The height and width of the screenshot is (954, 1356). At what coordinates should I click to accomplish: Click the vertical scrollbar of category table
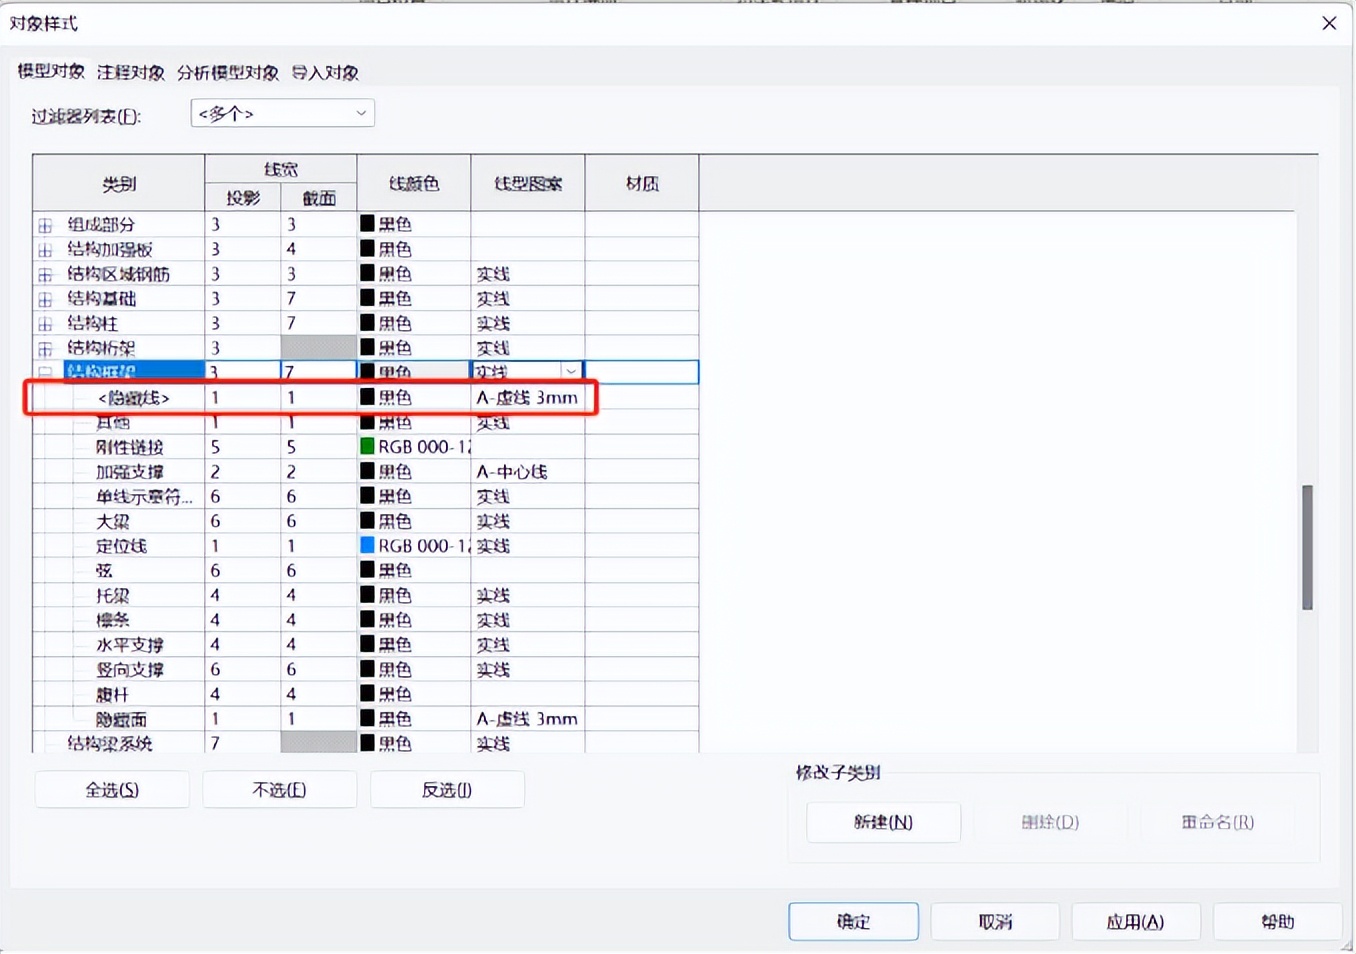click(x=1307, y=547)
